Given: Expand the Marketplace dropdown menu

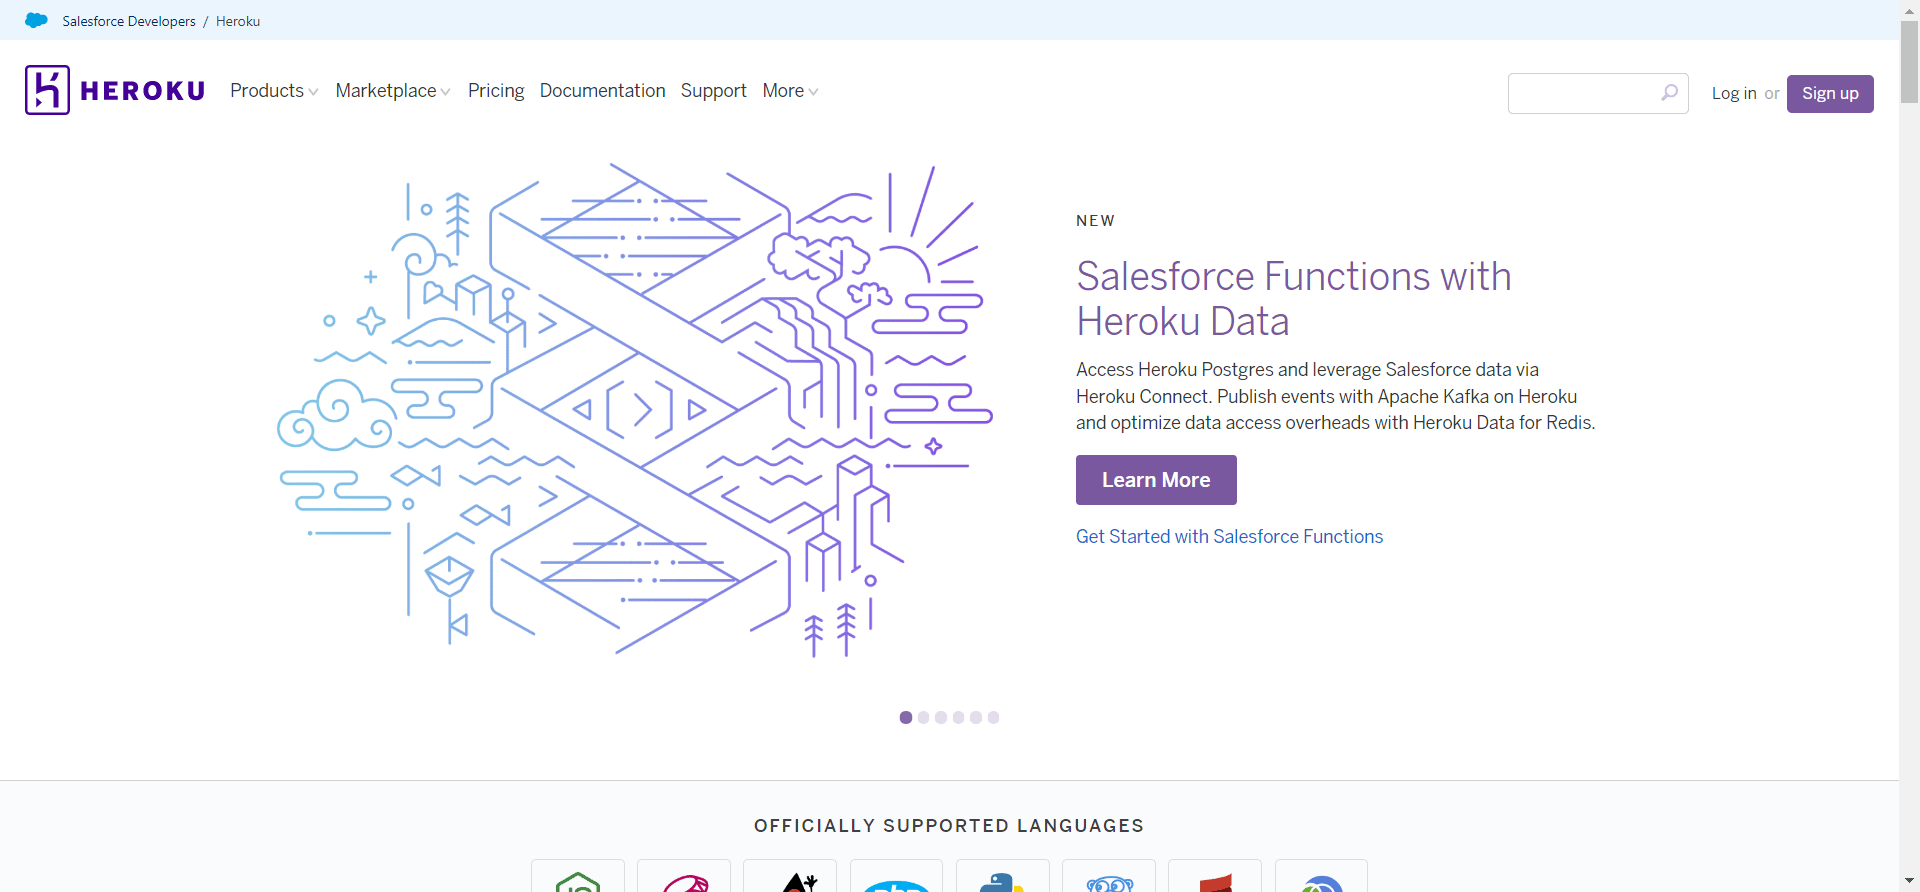Looking at the screenshot, I should pyautogui.click(x=393, y=91).
